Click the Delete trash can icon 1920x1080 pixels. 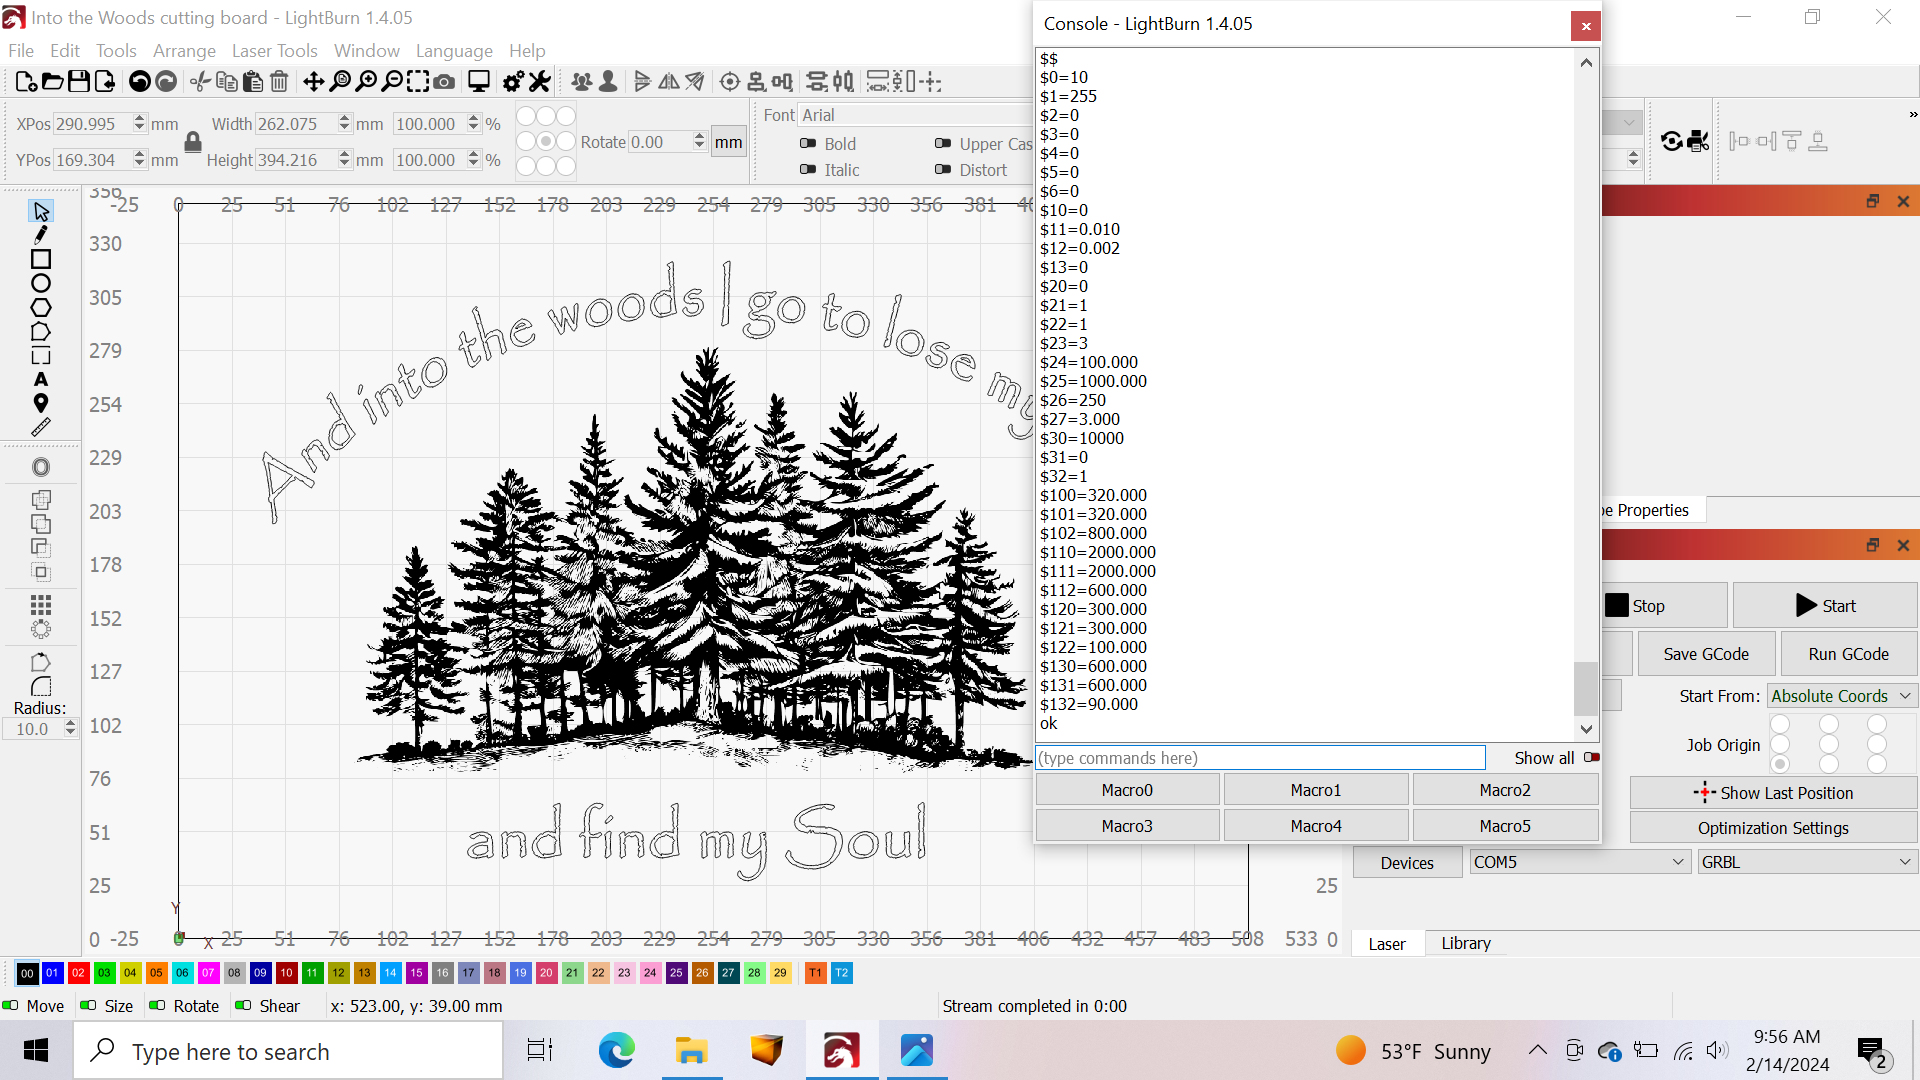click(279, 82)
